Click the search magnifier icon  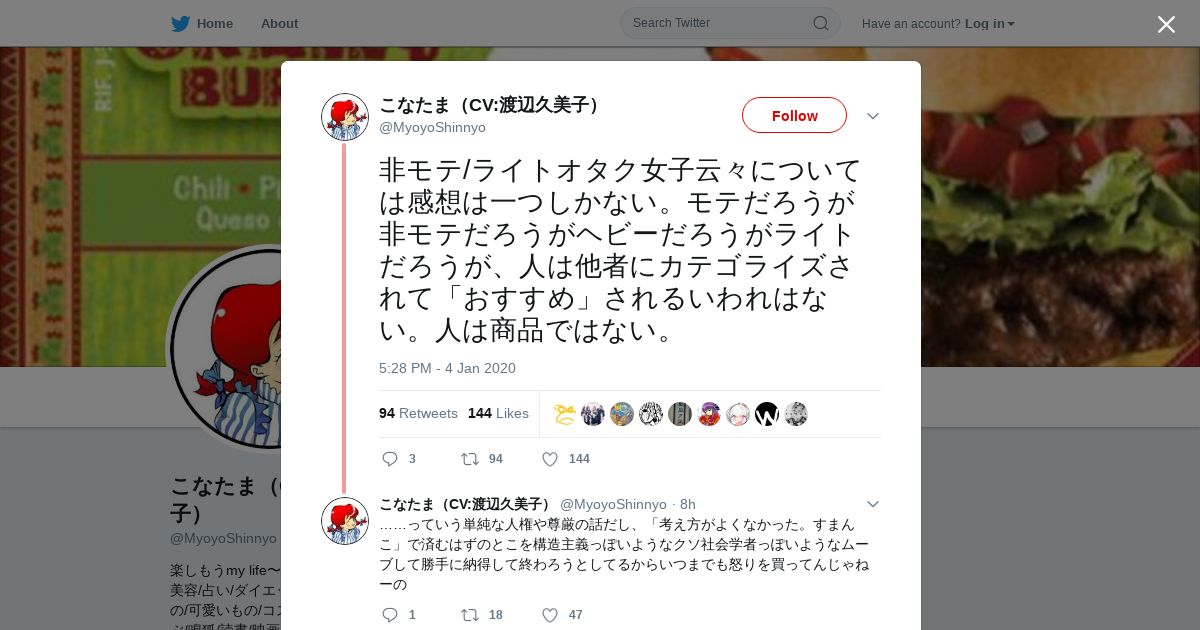point(820,23)
